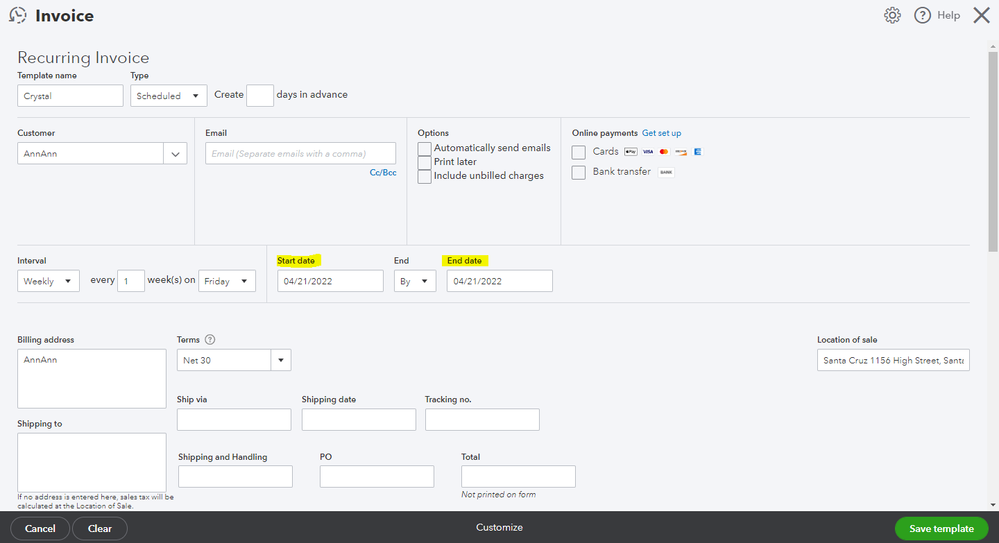
Task: Open the Type Scheduled dropdown
Action: click(168, 96)
